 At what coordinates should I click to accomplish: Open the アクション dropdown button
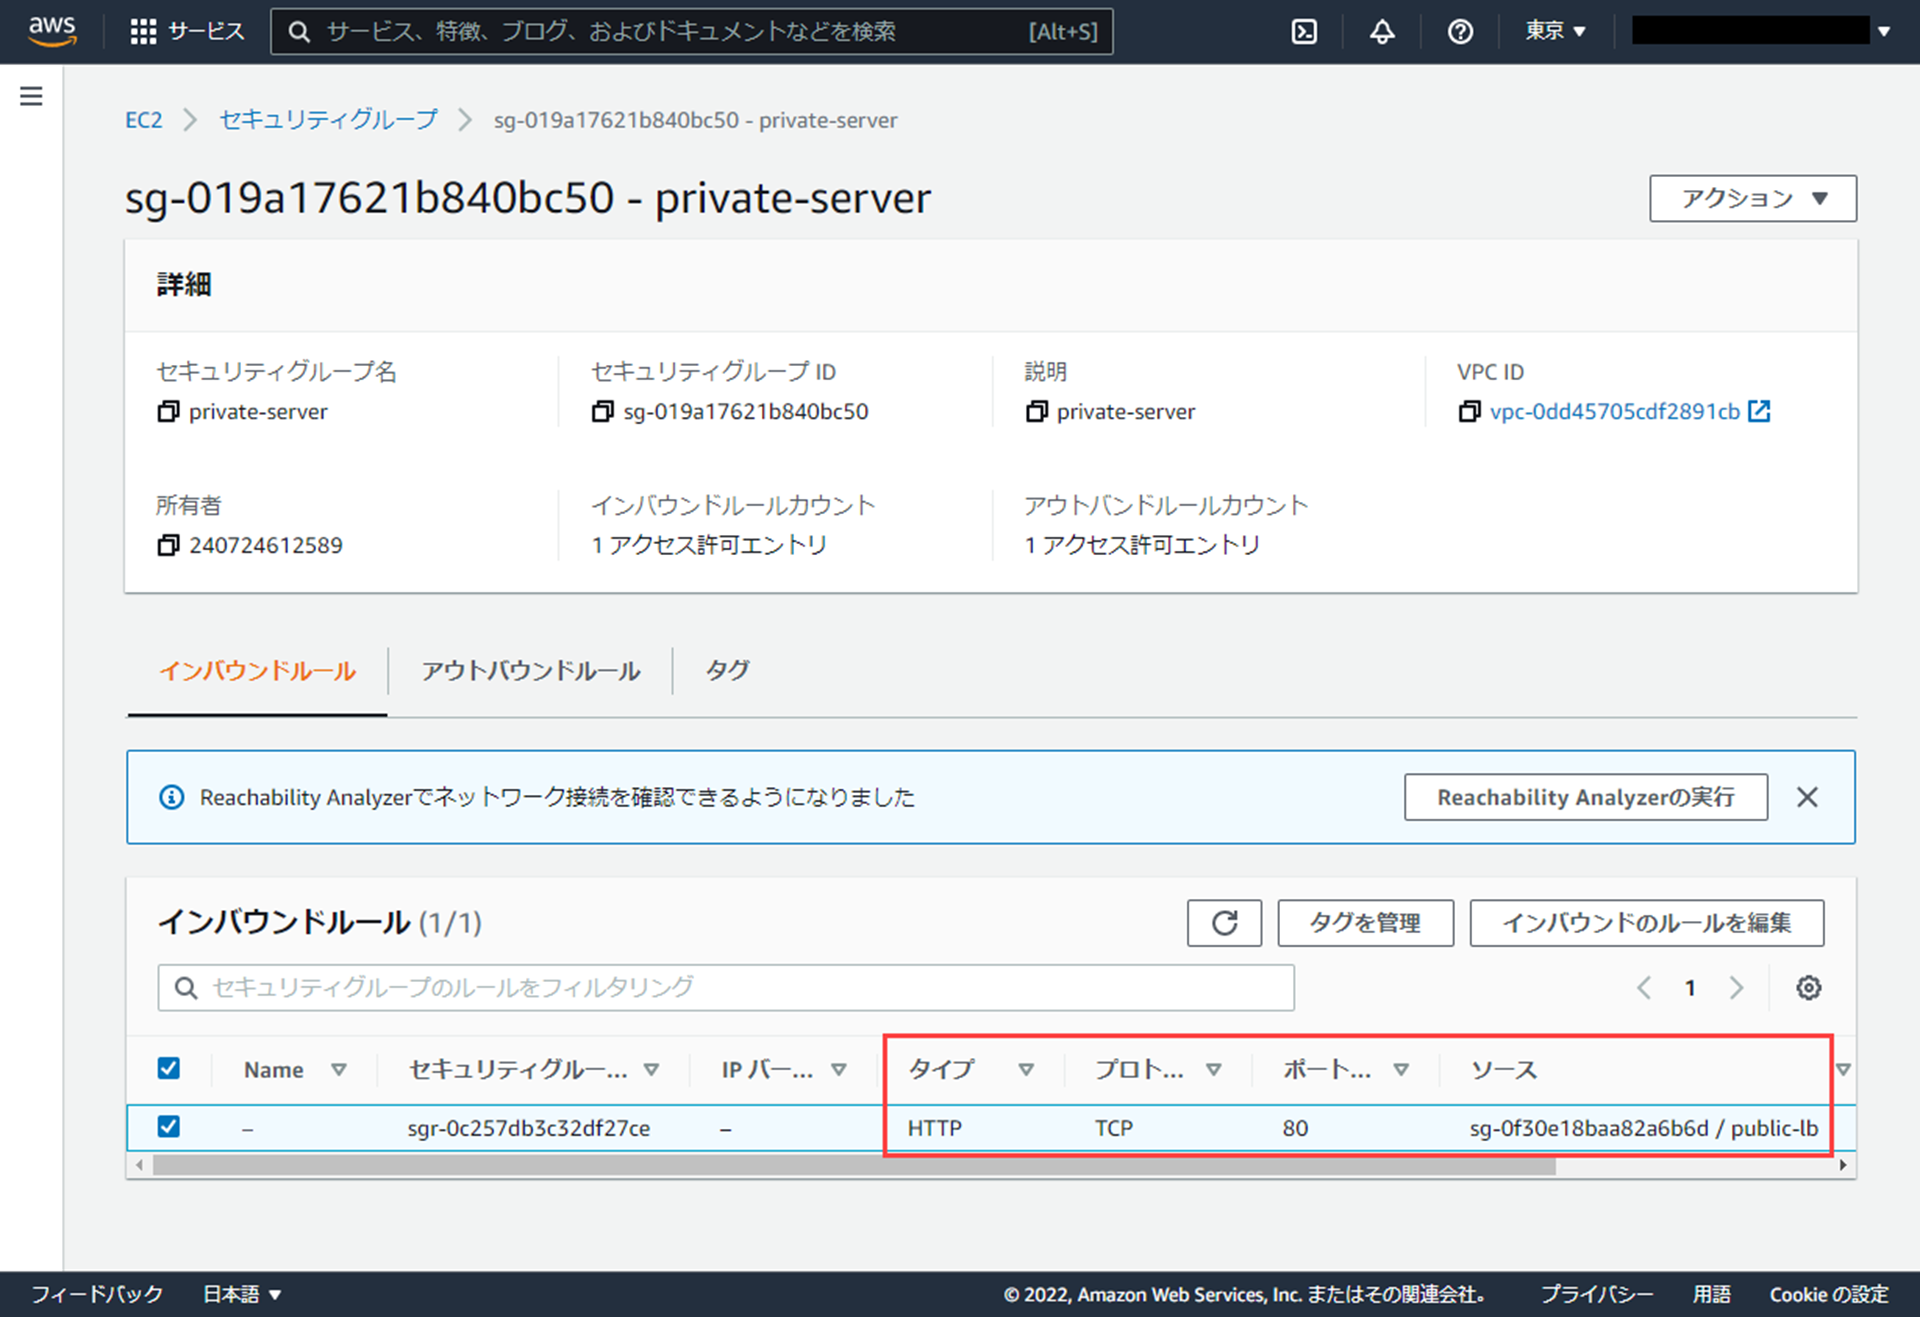click(x=1752, y=198)
